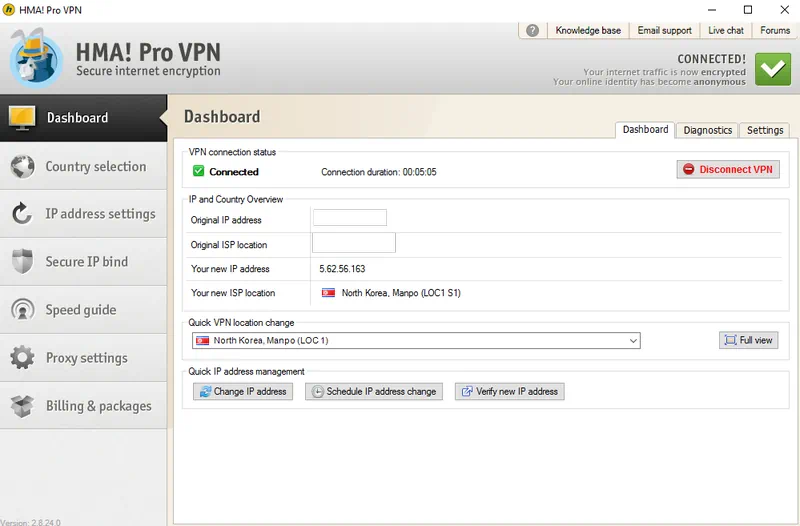Open the Knowledge base link
800x526 pixels.
588,31
